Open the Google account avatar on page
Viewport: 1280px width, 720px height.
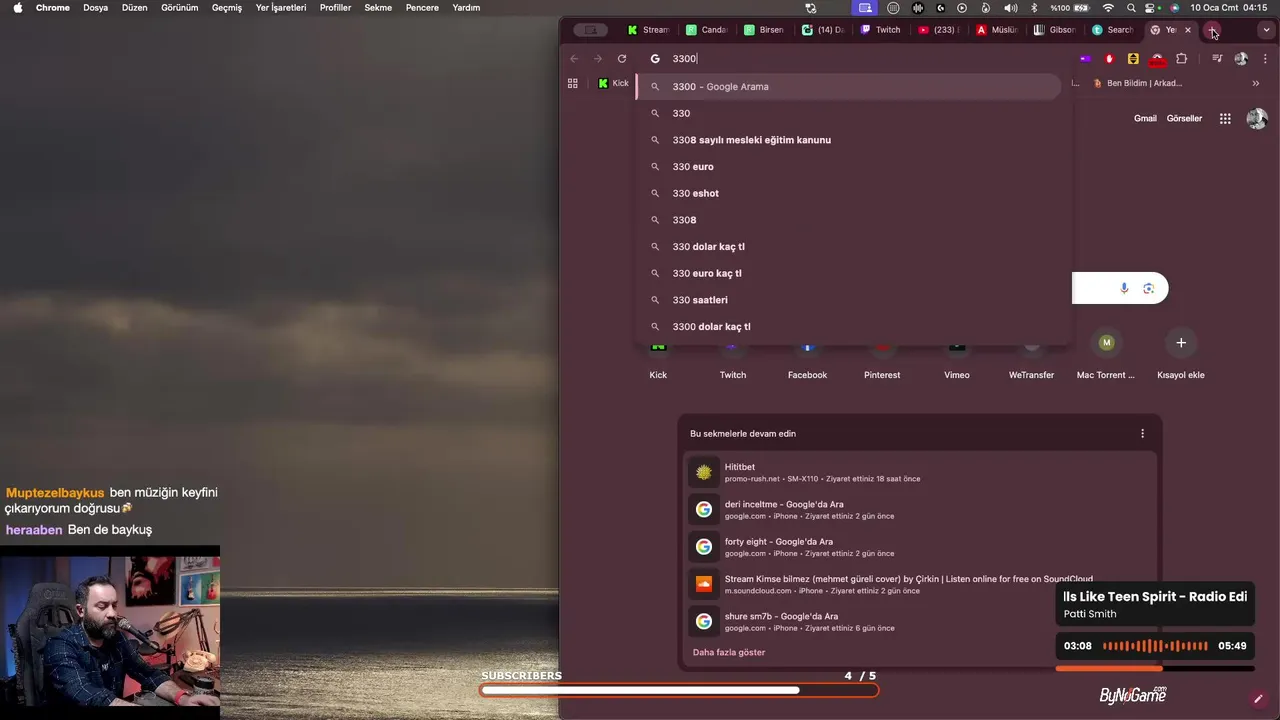pyautogui.click(x=1257, y=119)
